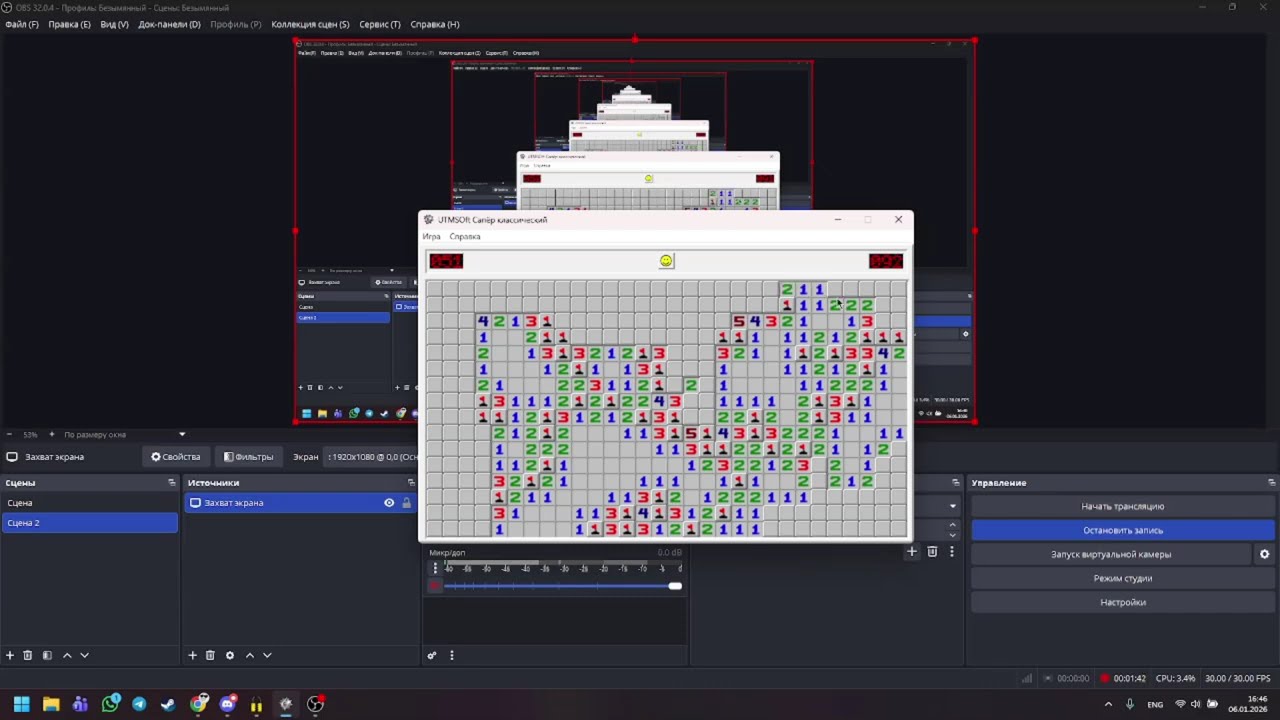Screen dimensions: 1280x720
Task: Click Запуск виртуальной камеры button
Action: [1110, 554]
